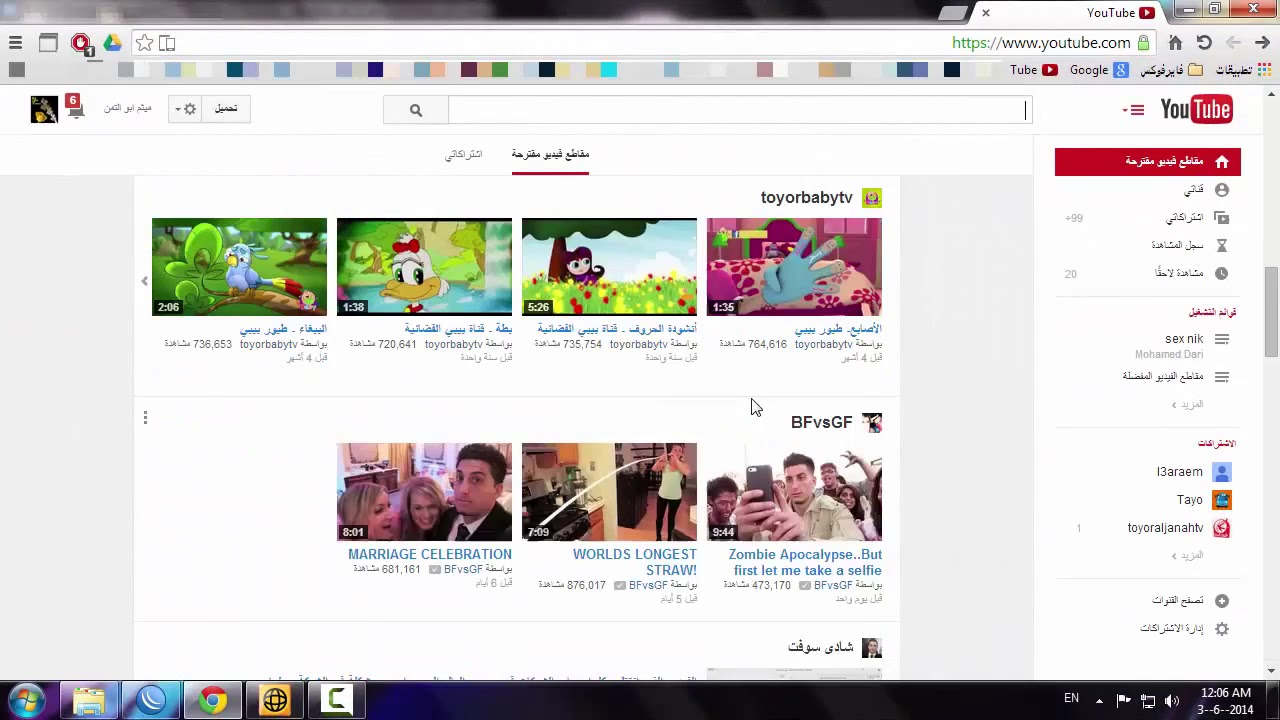Viewport: 1280px width, 720px height.
Task: Click the BFvsGF channel icon
Action: [872, 423]
